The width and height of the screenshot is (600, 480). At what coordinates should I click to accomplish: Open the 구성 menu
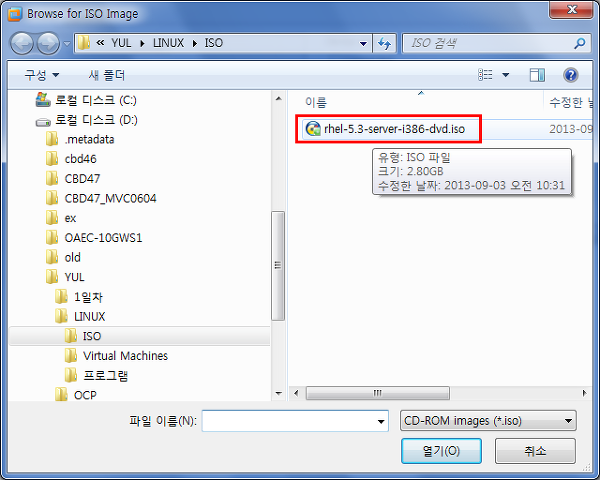(42, 75)
